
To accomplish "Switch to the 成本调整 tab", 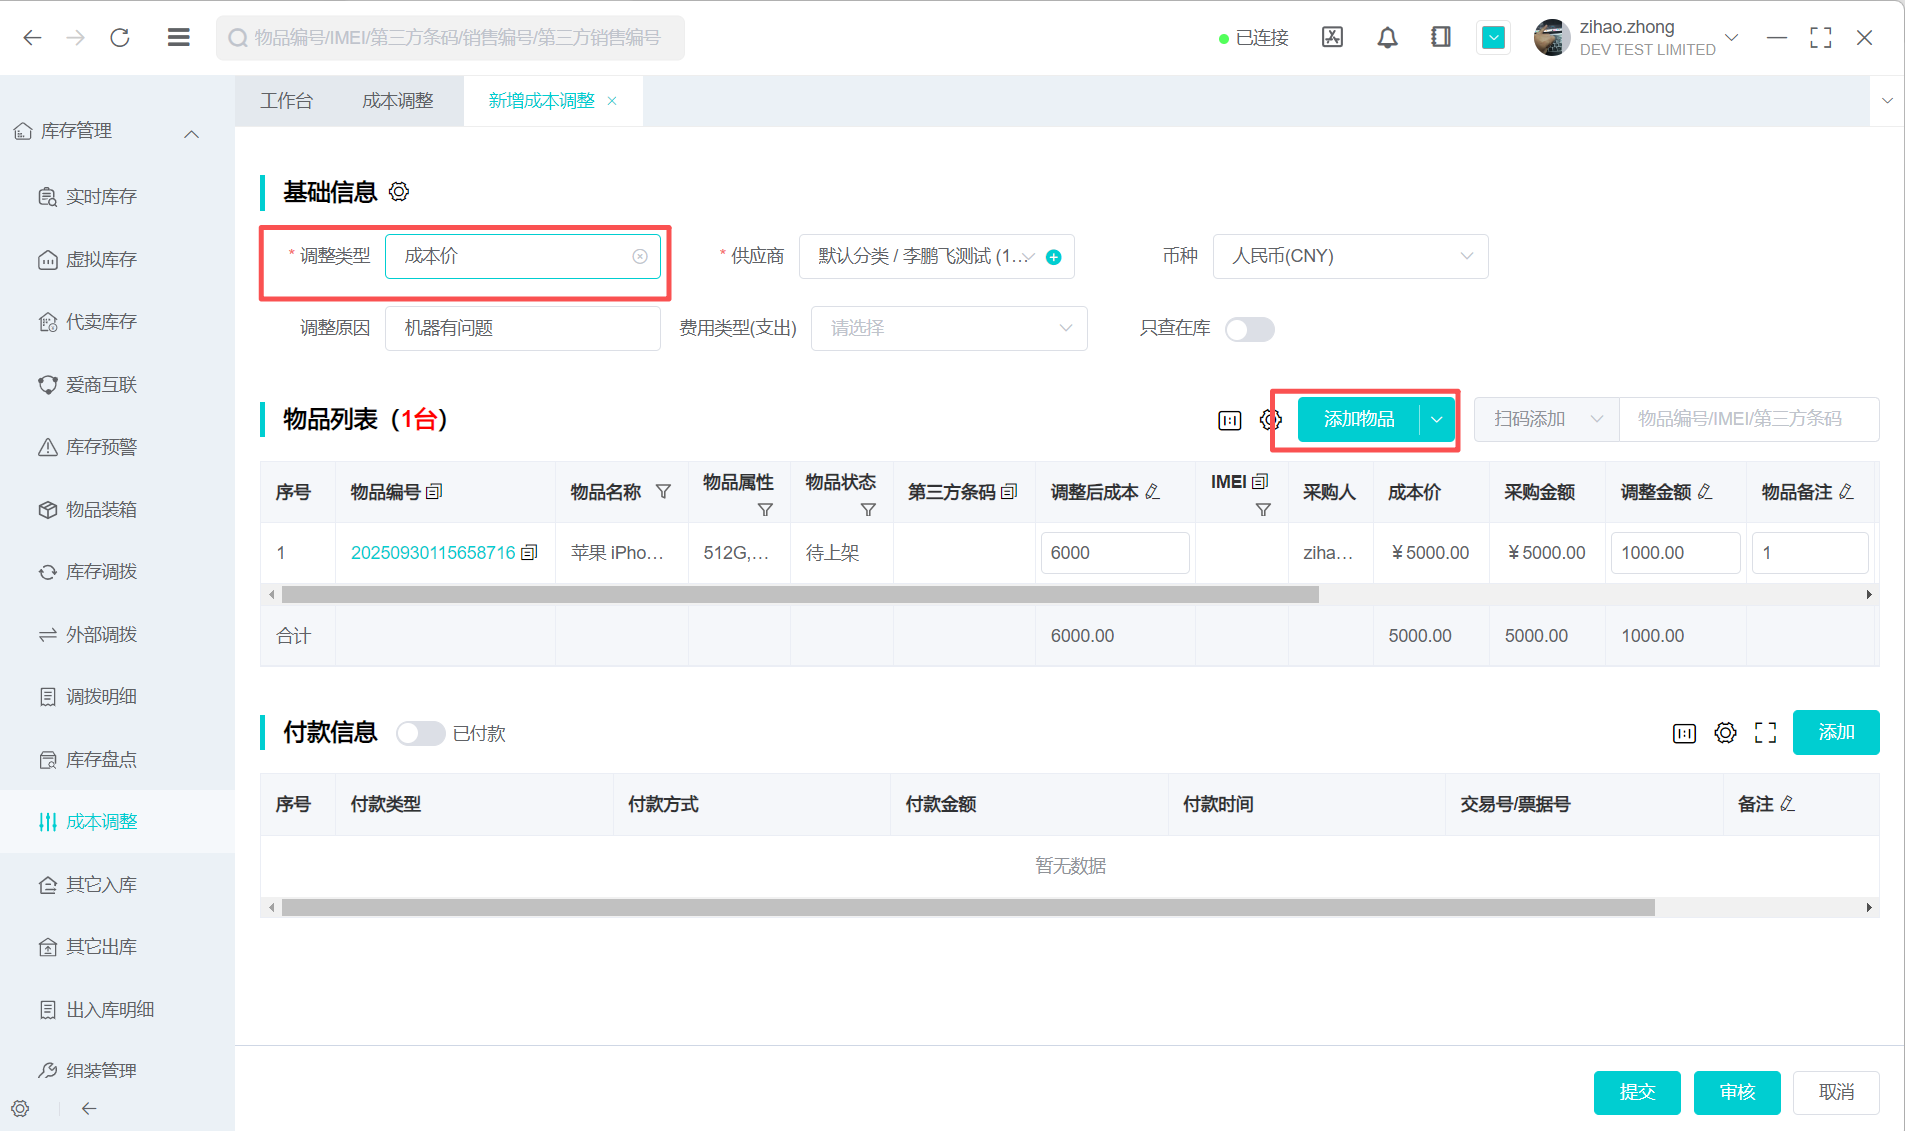I will (x=397, y=101).
